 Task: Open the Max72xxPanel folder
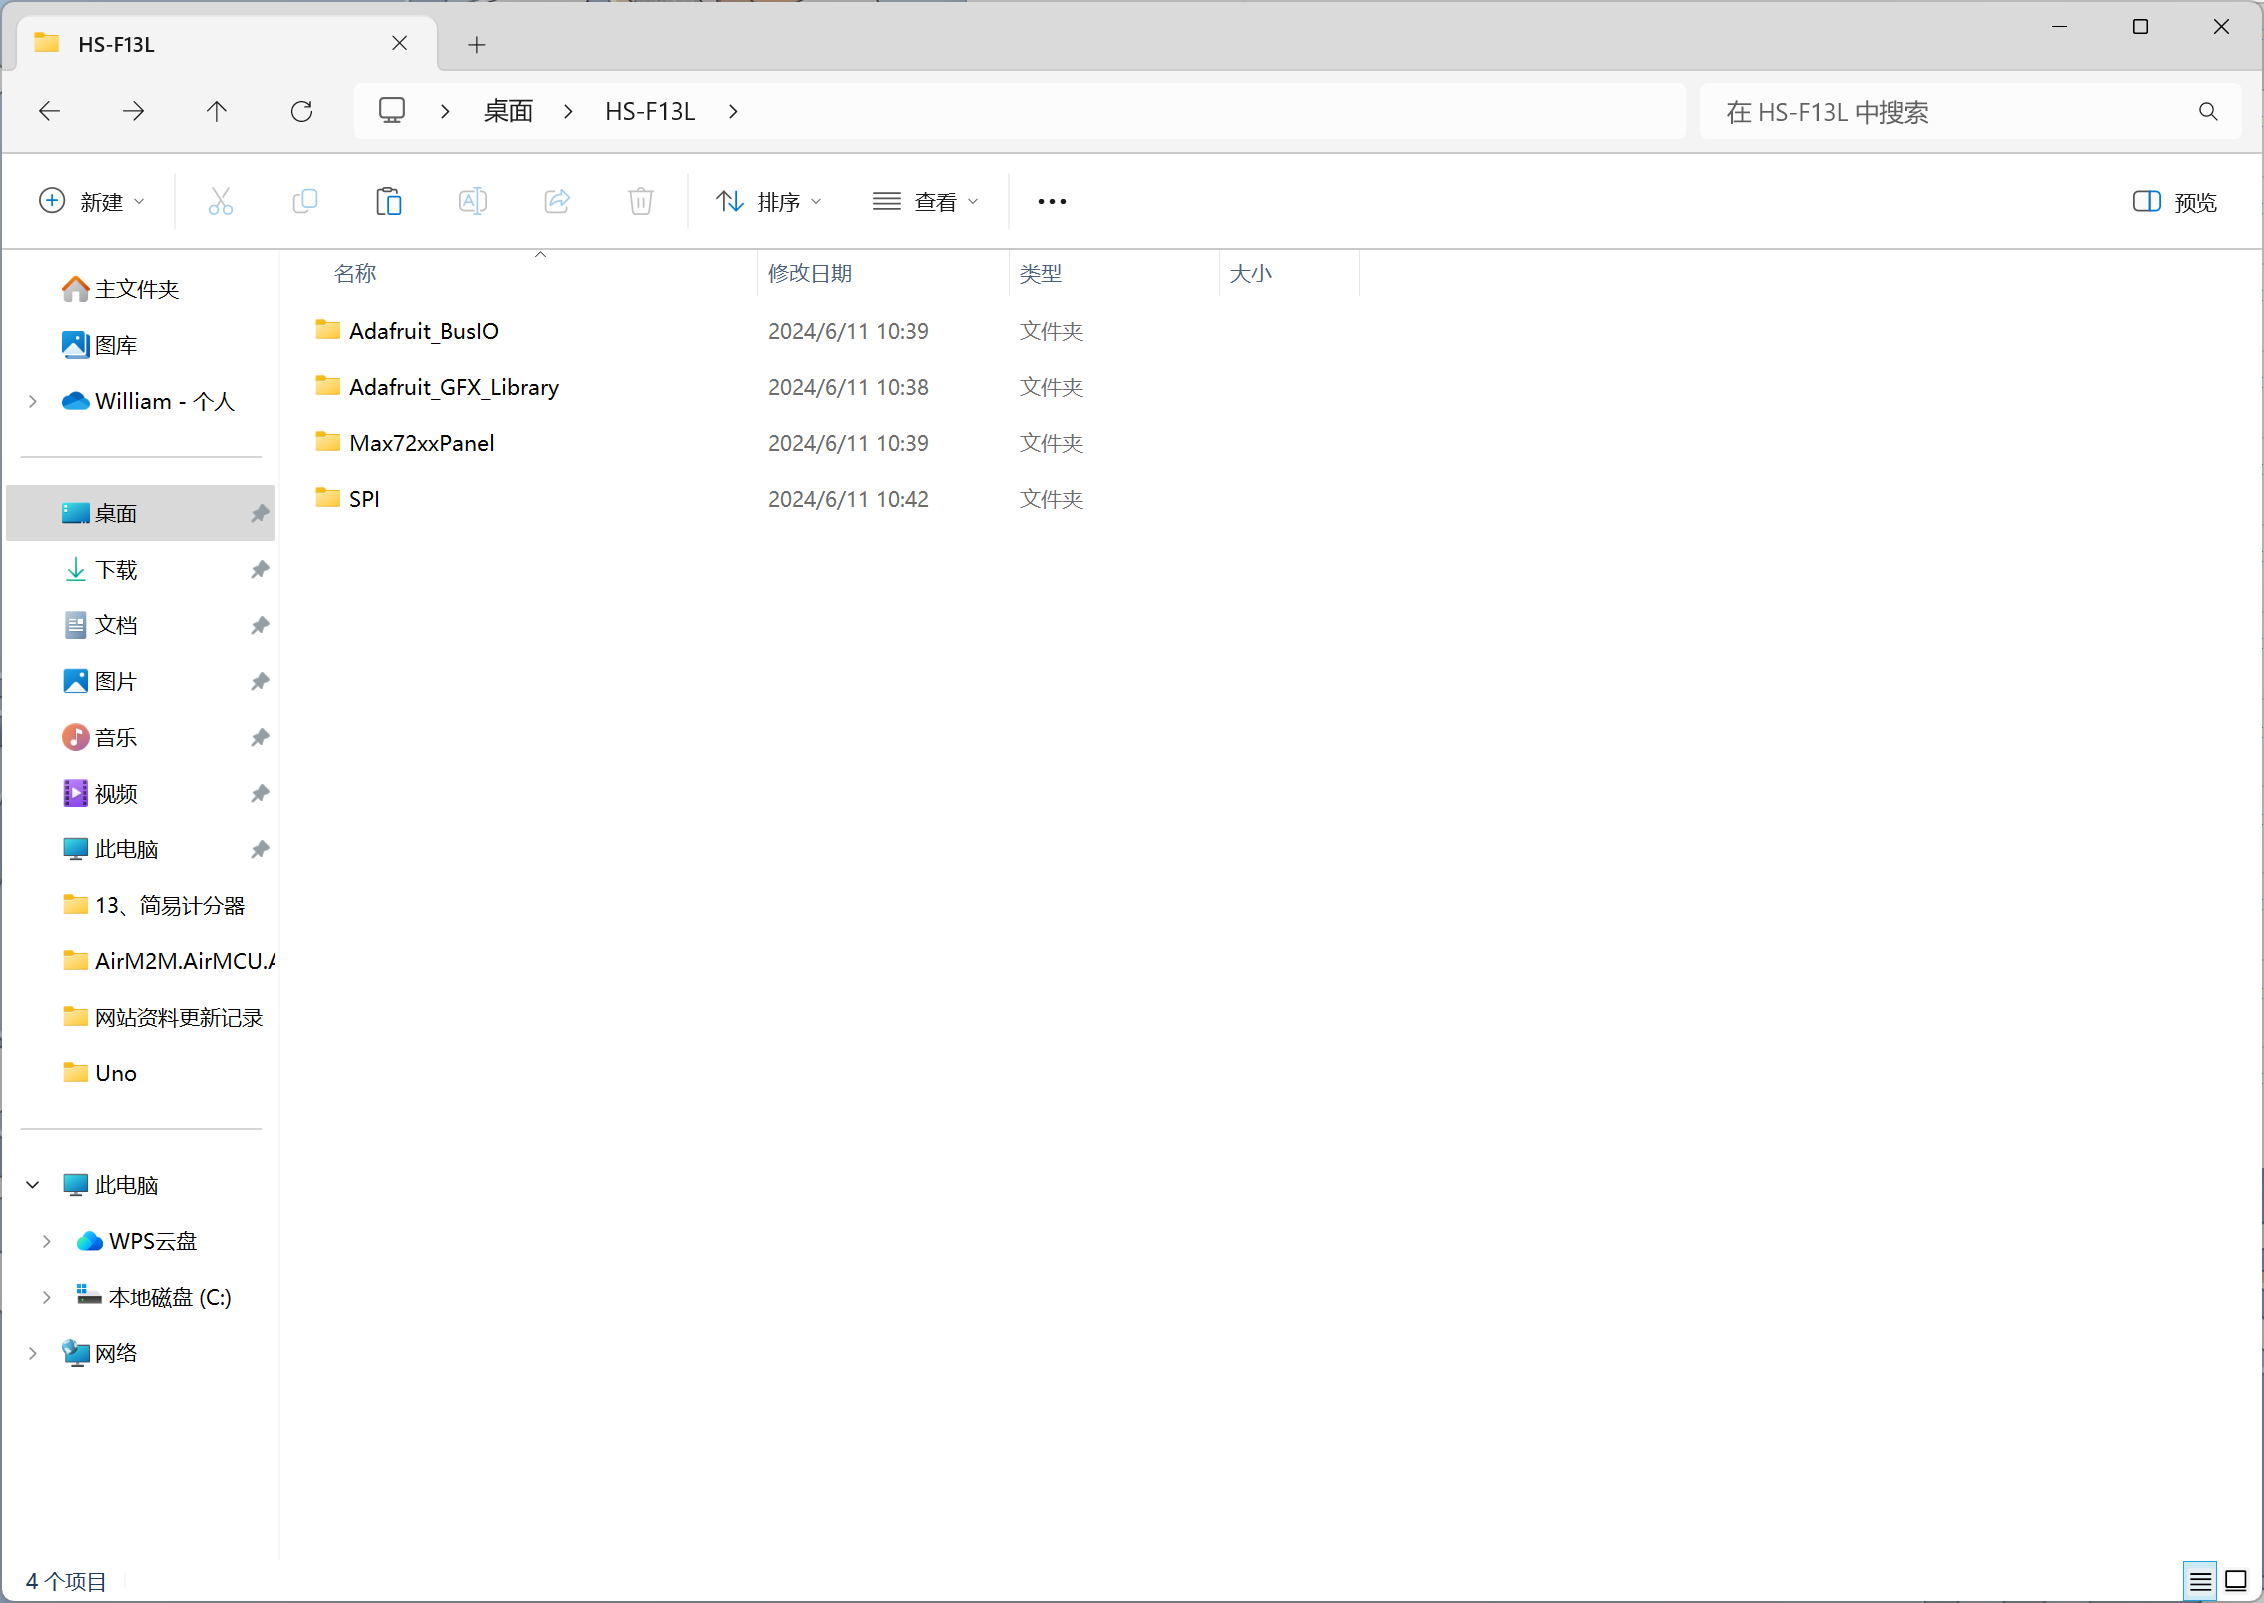[x=422, y=442]
